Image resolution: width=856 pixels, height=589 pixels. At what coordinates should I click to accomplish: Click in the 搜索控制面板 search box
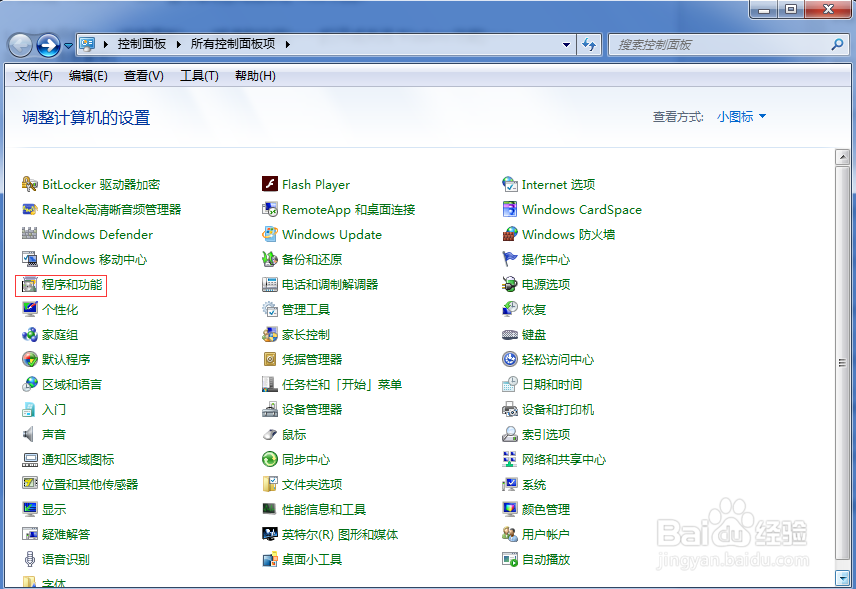coord(729,45)
